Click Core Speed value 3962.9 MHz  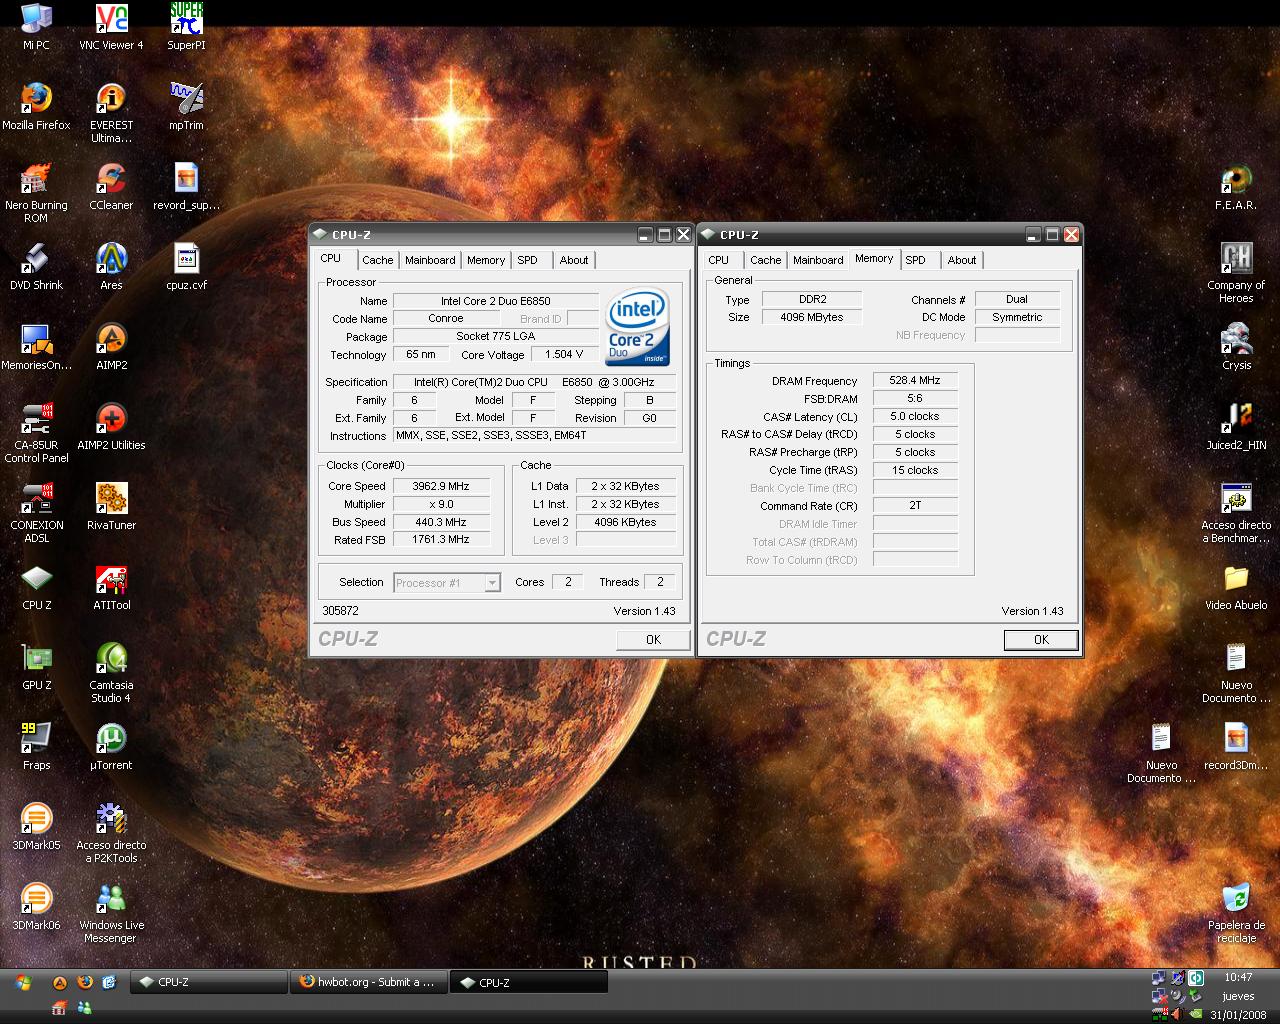pos(441,486)
